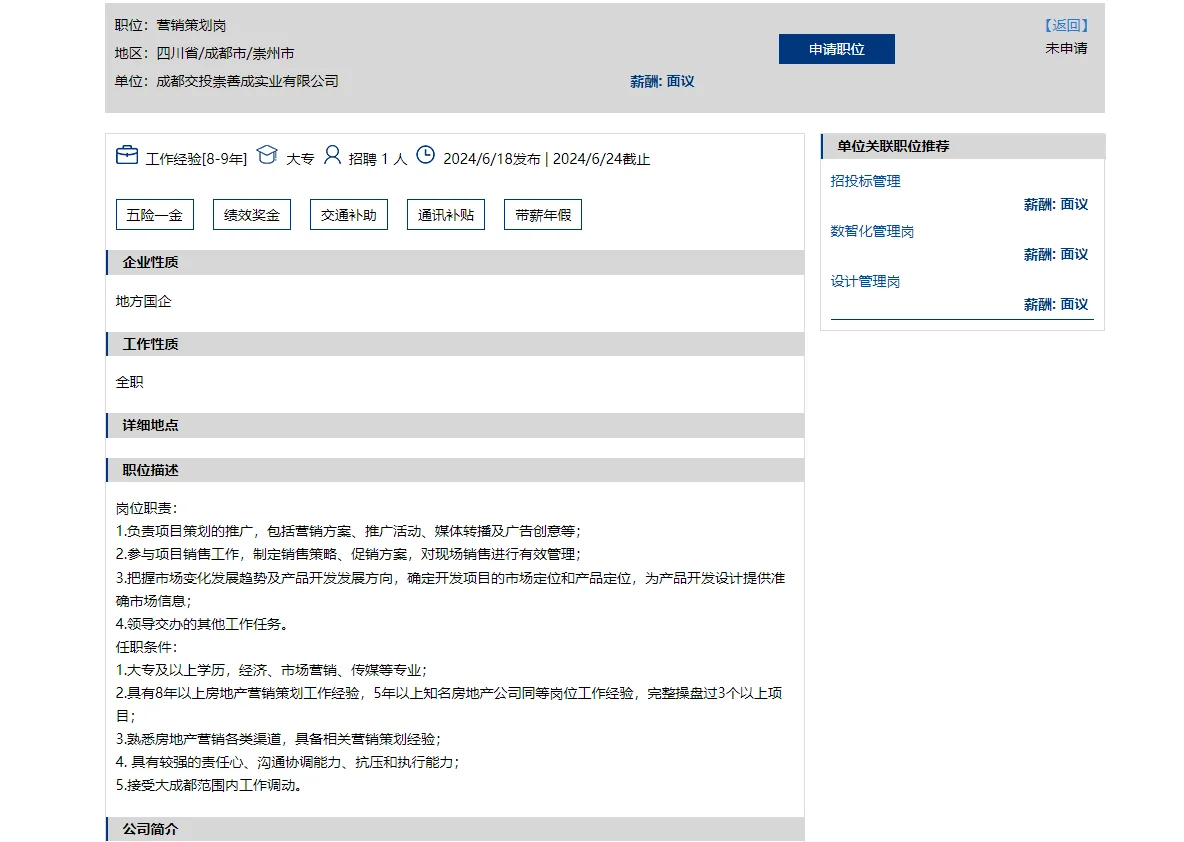Open the 【返回】 link
This screenshot has height=842, width=1184.
(x=1063, y=25)
